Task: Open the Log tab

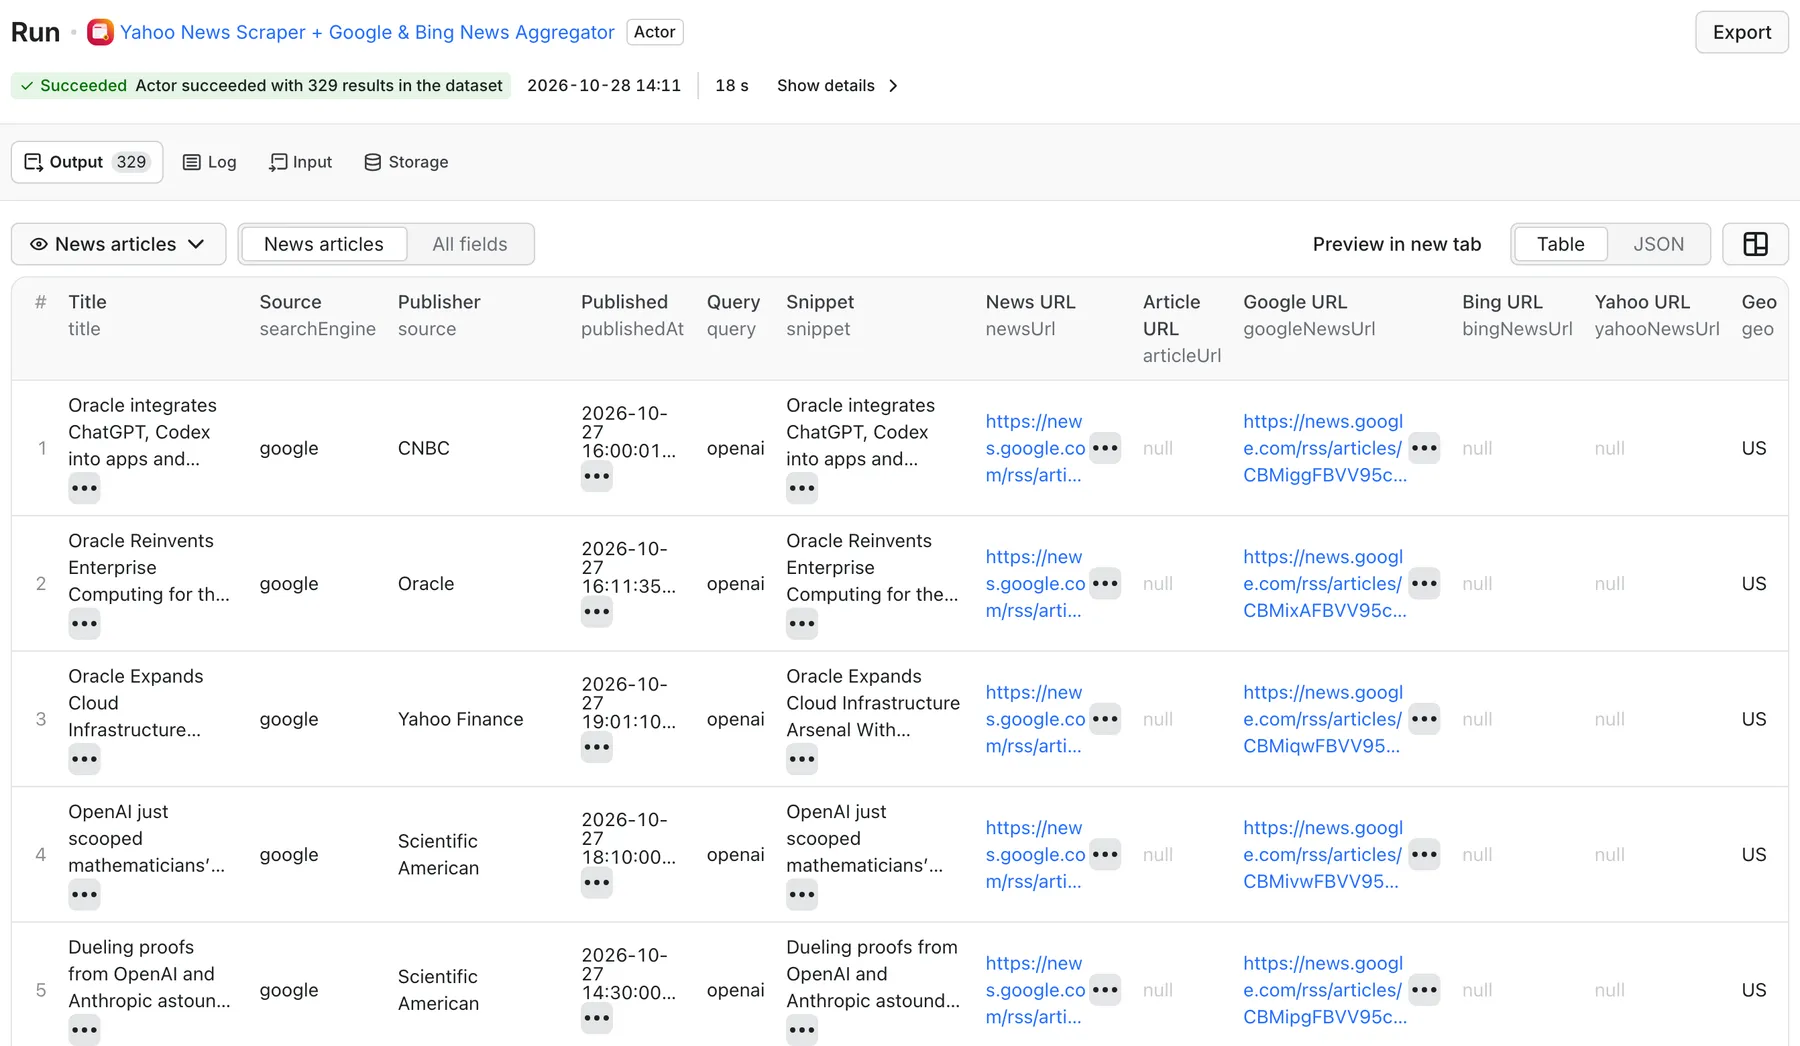Action: point(210,162)
